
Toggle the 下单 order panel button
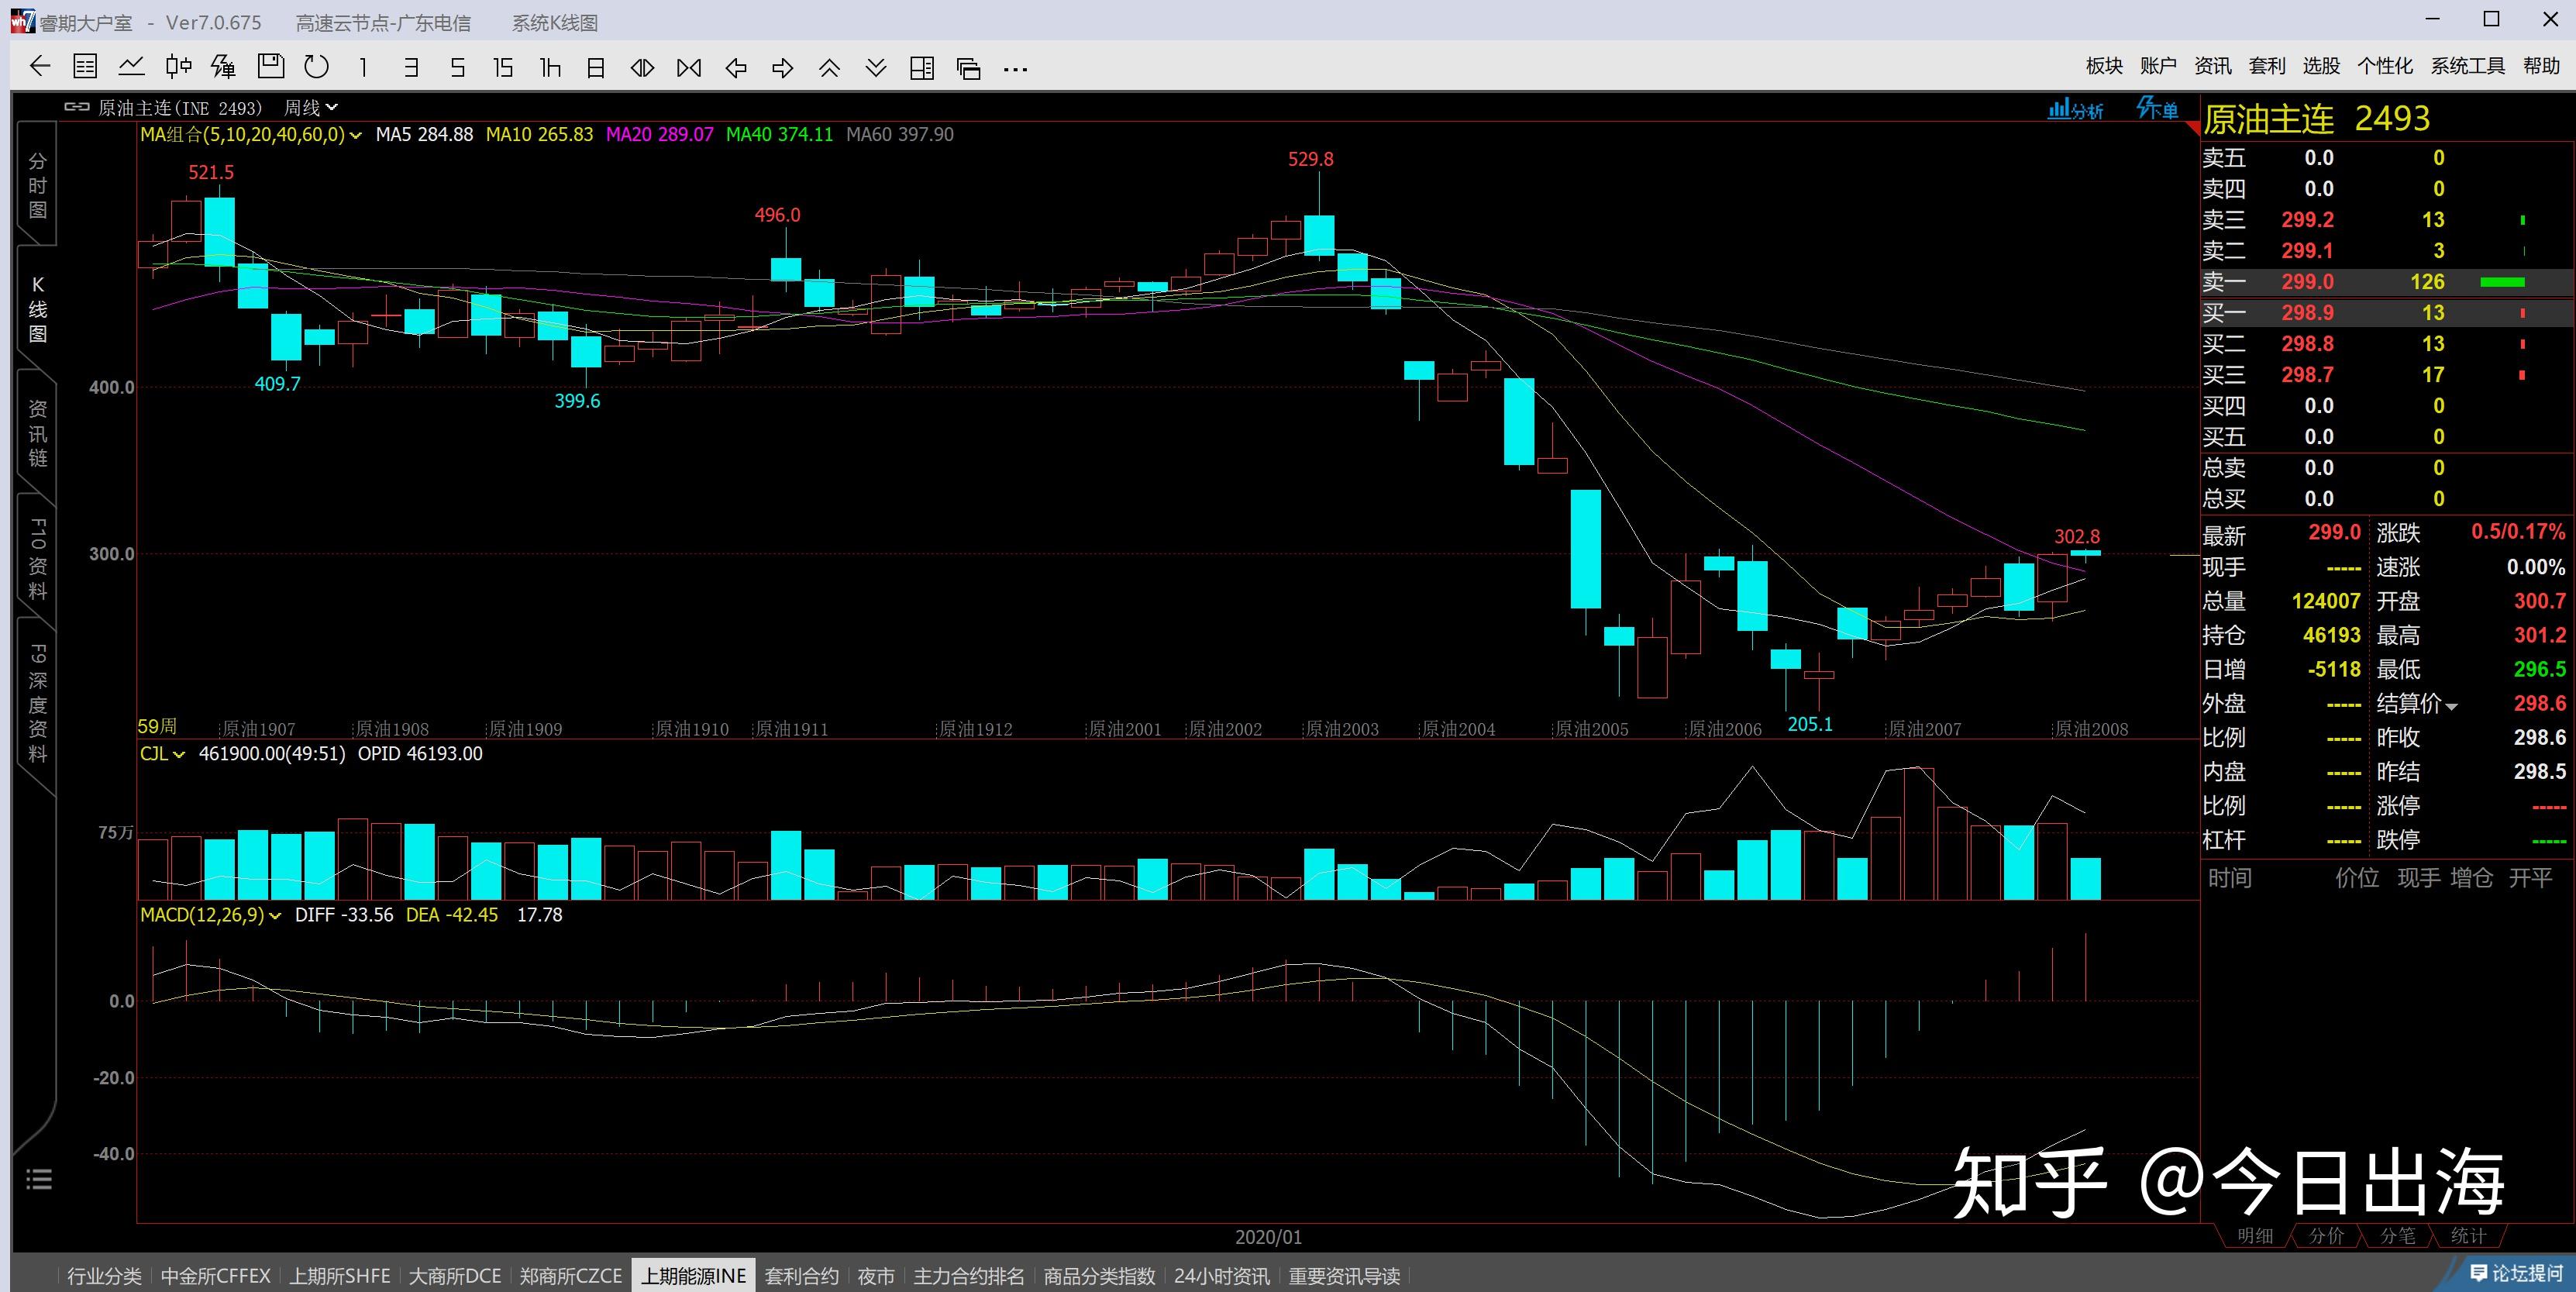coord(2156,108)
